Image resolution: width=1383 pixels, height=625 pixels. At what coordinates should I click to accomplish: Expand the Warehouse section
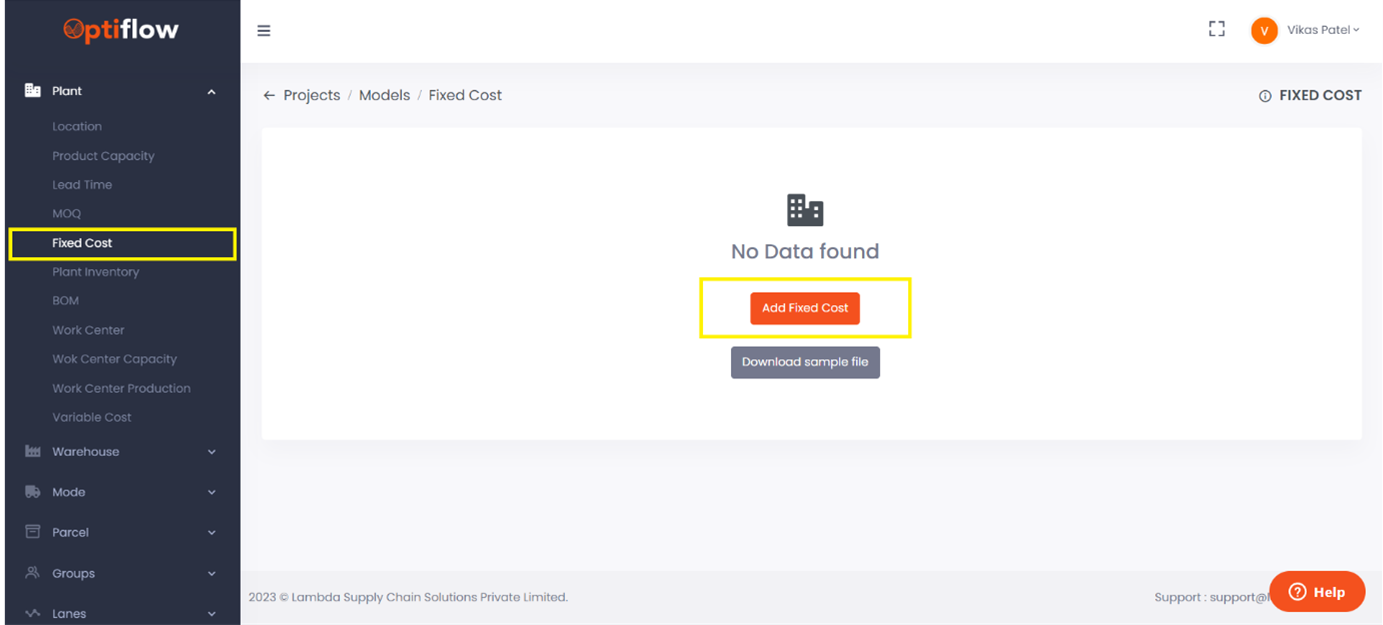[x=210, y=451]
